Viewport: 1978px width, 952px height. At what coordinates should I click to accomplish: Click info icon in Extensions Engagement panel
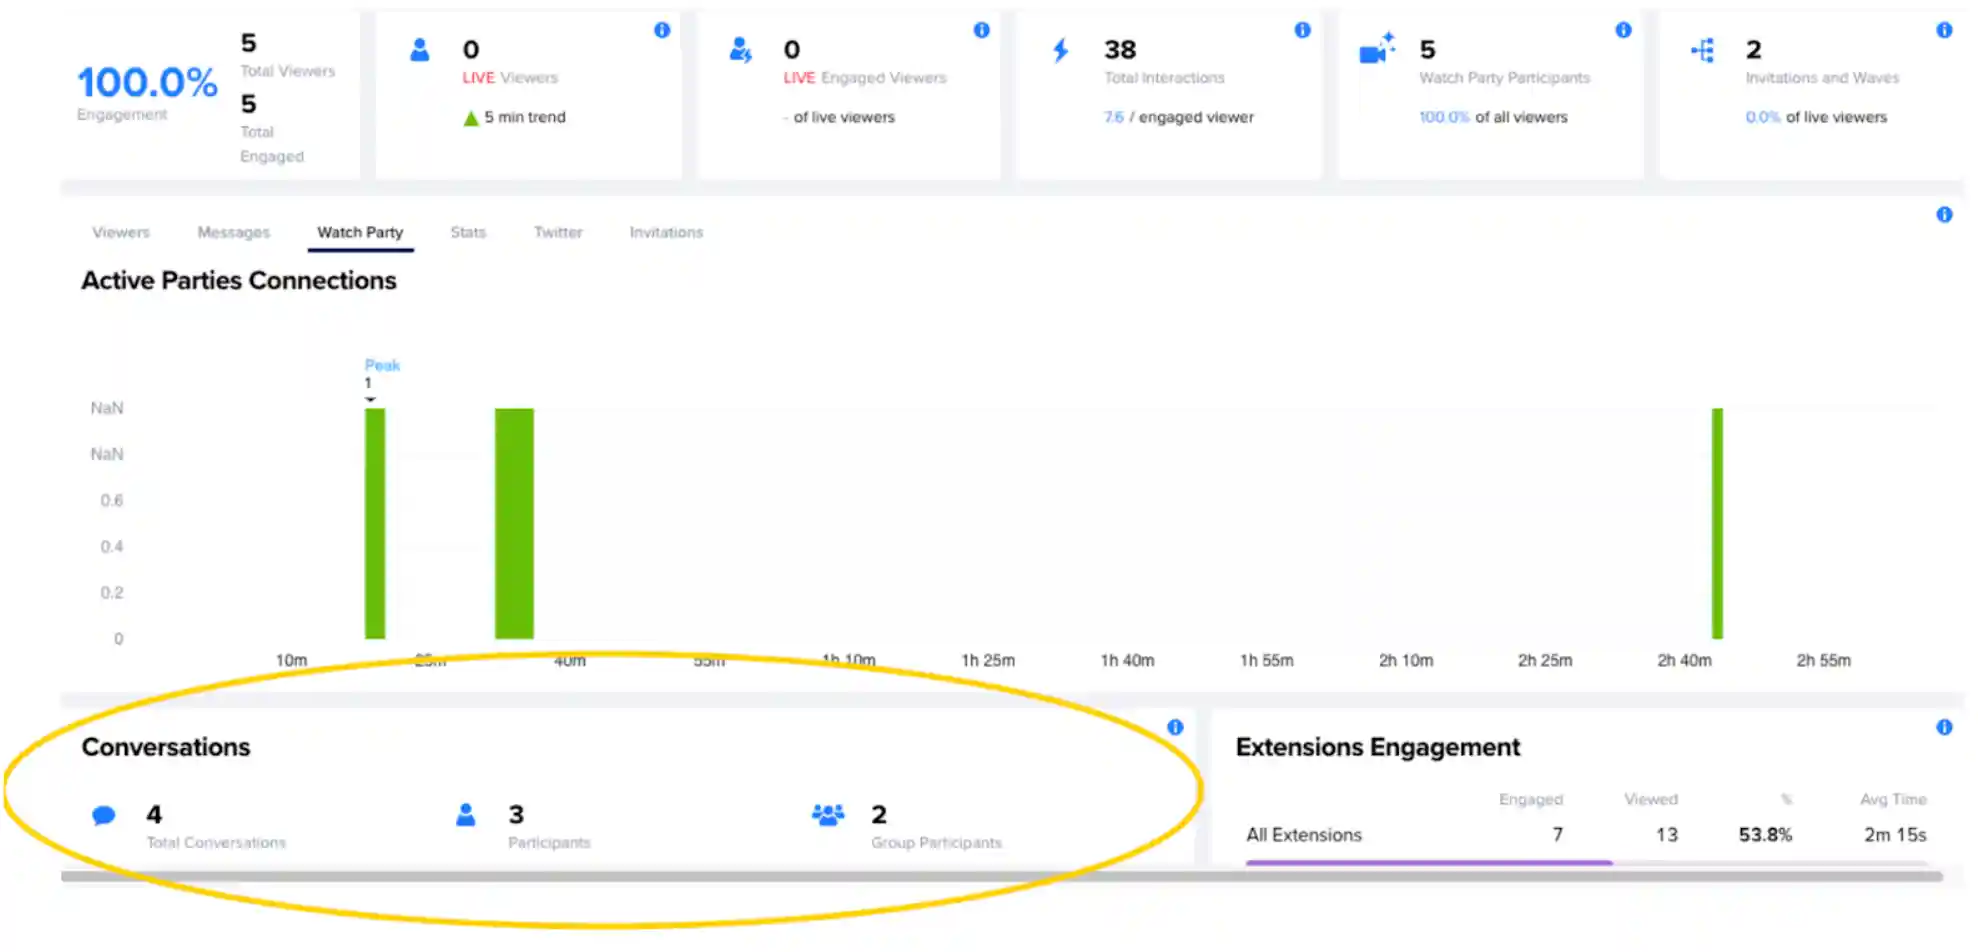pyautogui.click(x=1944, y=727)
